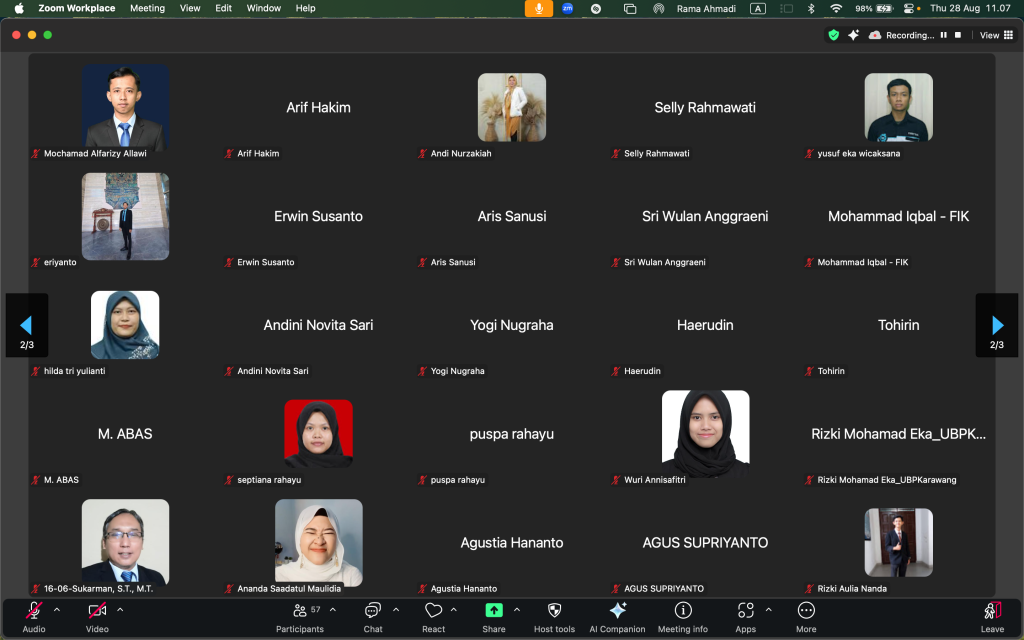This screenshot has height=640, width=1024.
Task: Open the Meeting menu in menu bar
Action: [147, 8]
